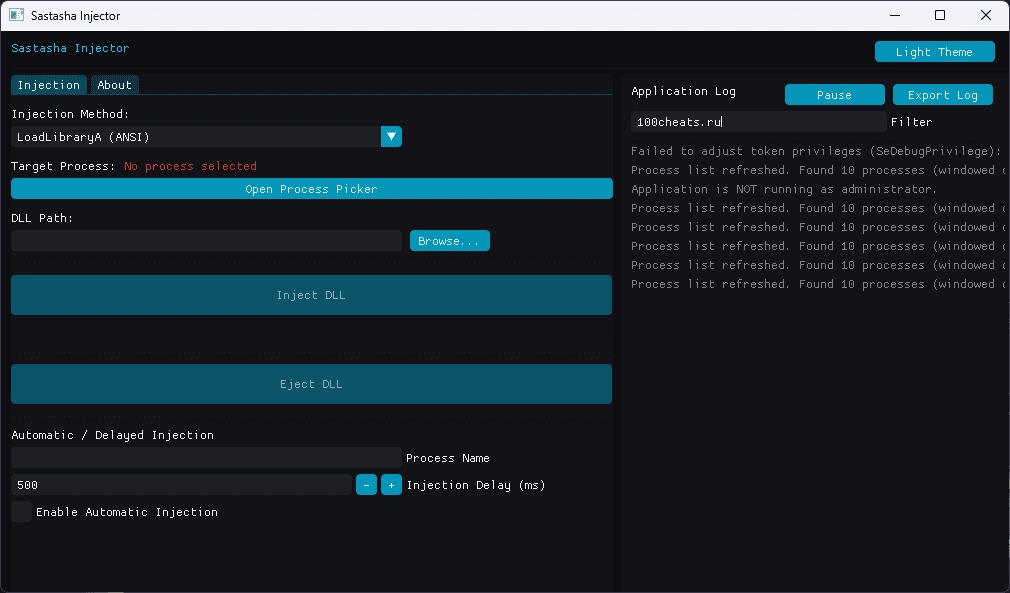Image resolution: width=1010 pixels, height=593 pixels.
Task: Click 'Automatic / Delayed Injection' heading
Action: tap(113, 435)
